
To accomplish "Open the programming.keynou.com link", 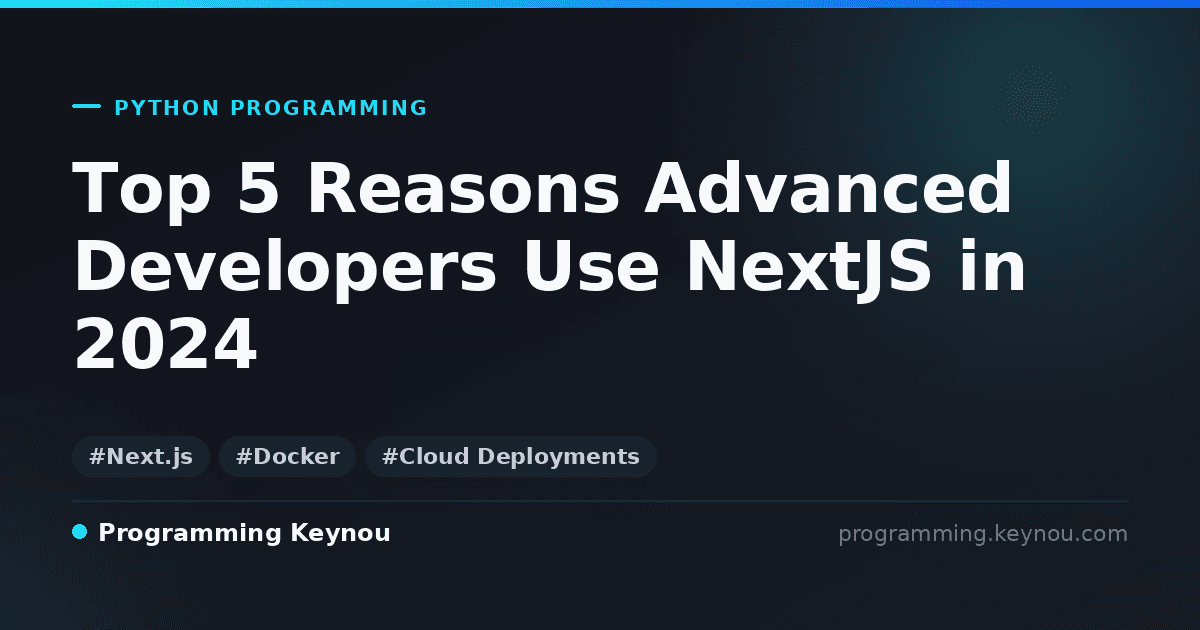I will 983,534.
